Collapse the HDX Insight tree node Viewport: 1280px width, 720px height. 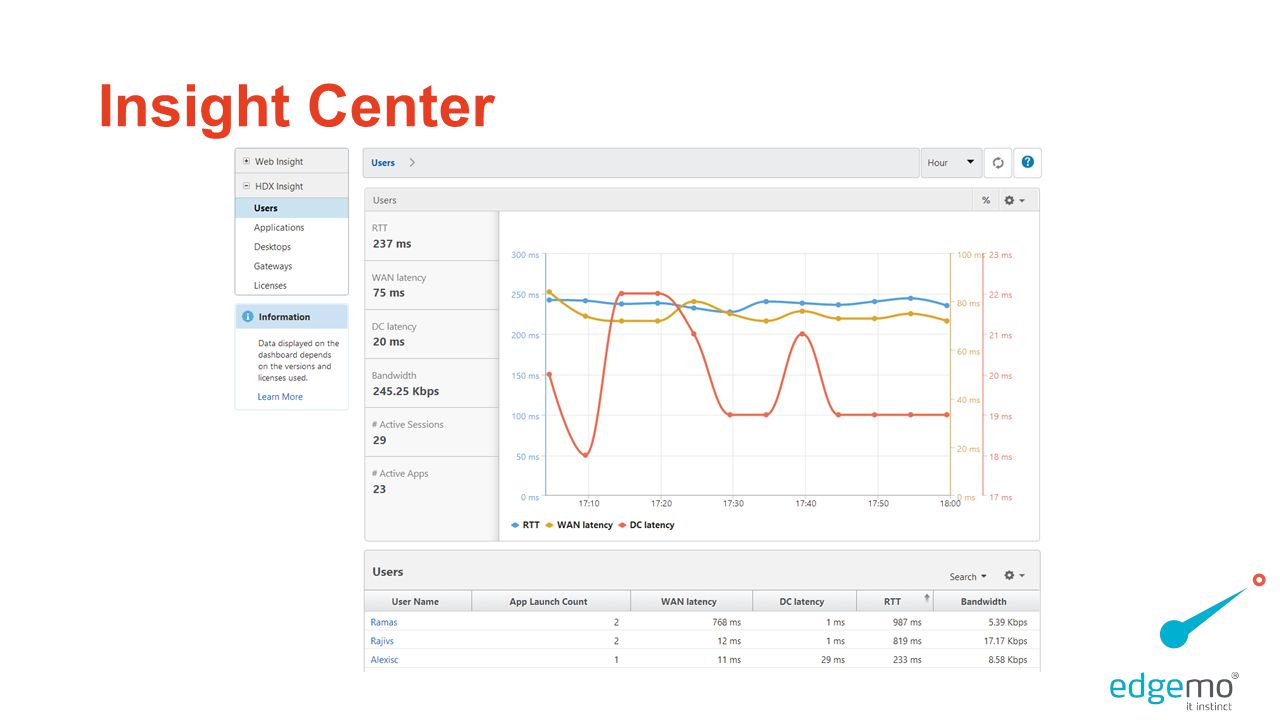(x=246, y=186)
